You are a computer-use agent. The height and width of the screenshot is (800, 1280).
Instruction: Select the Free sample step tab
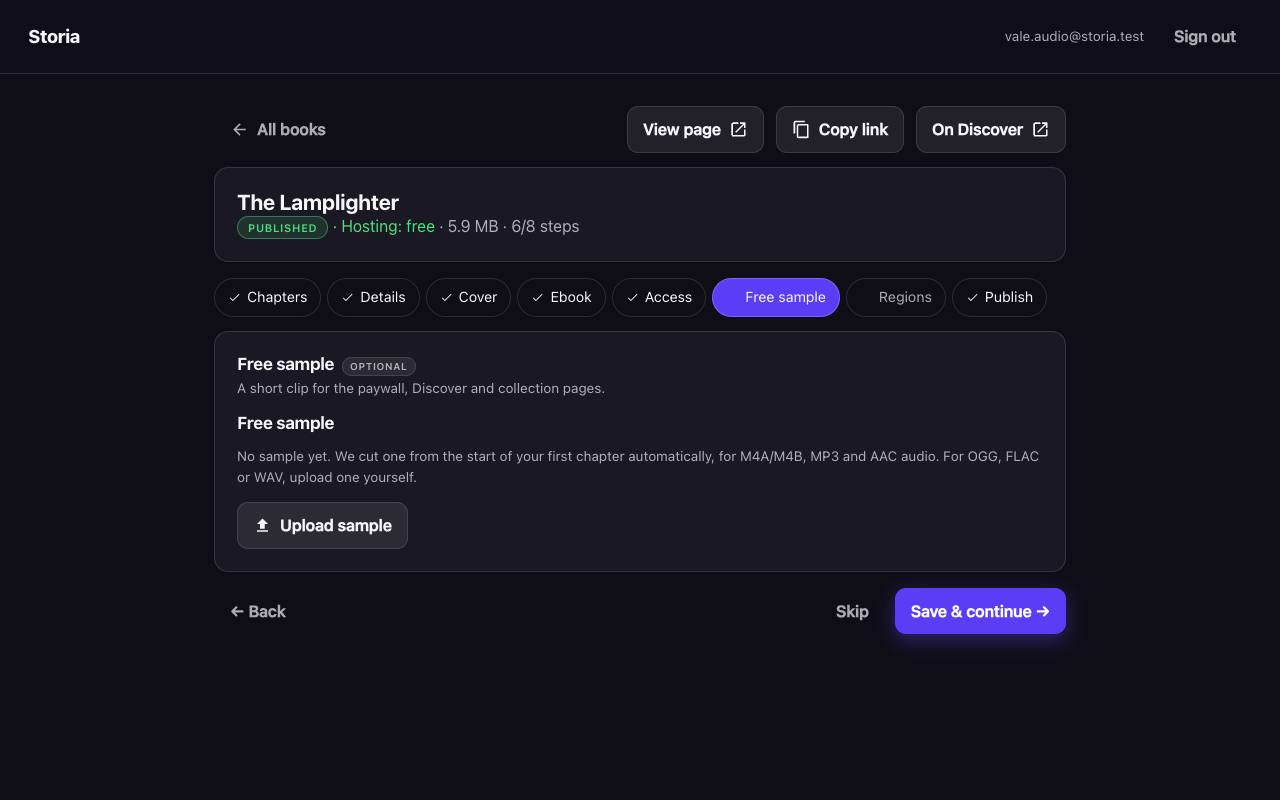point(776,297)
